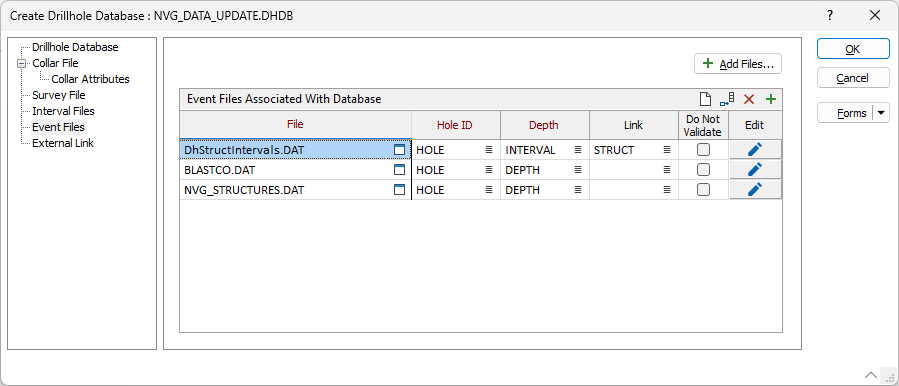Enable Do Not Validate for BLASTCO.DAT

tap(703, 170)
